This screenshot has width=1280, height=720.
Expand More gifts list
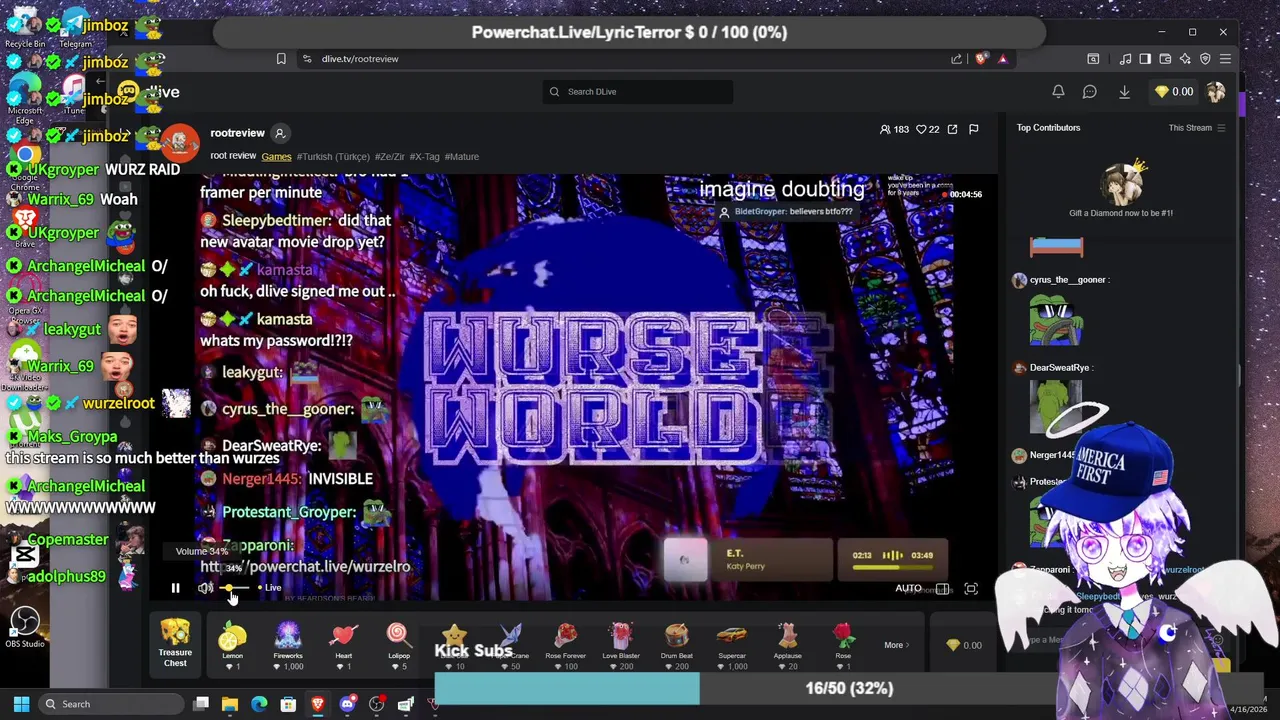click(897, 645)
